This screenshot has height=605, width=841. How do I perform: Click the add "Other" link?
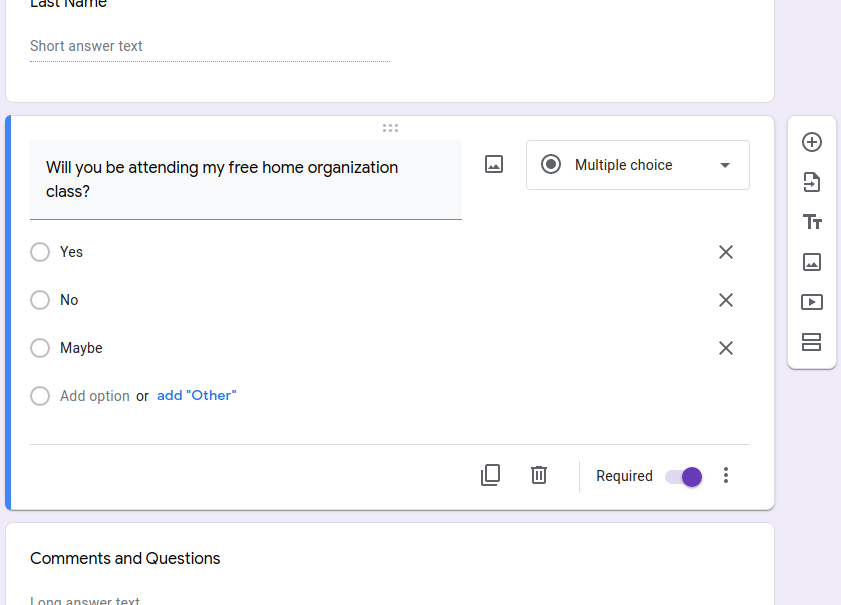point(197,395)
